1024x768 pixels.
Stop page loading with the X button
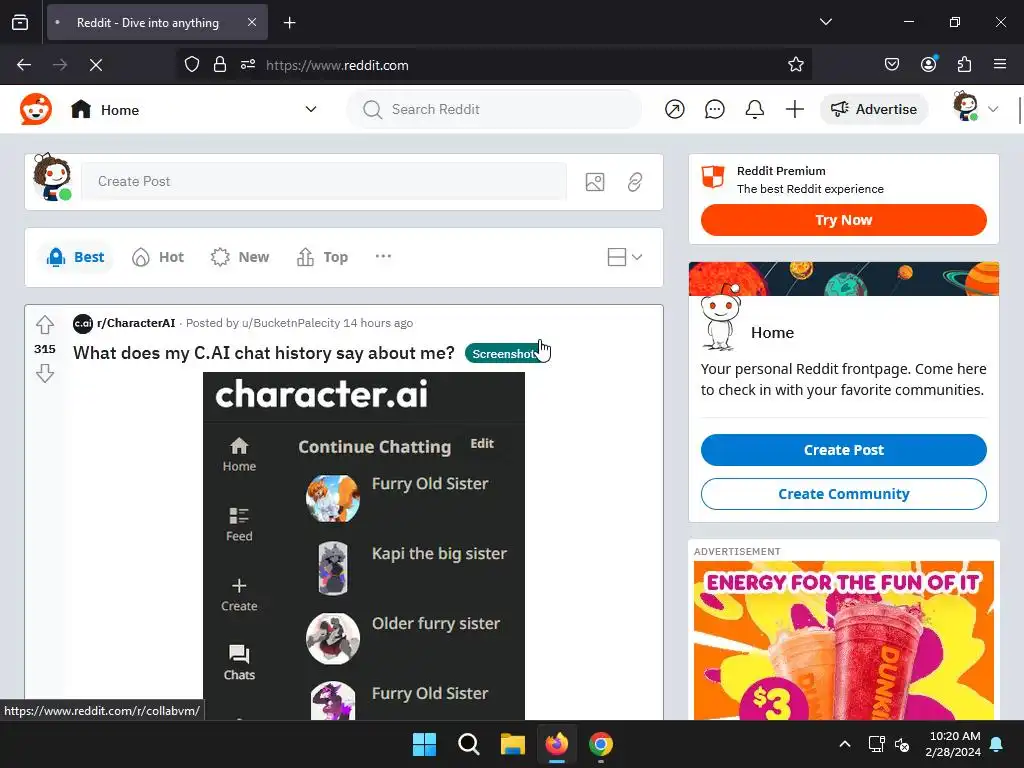(95, 65)
